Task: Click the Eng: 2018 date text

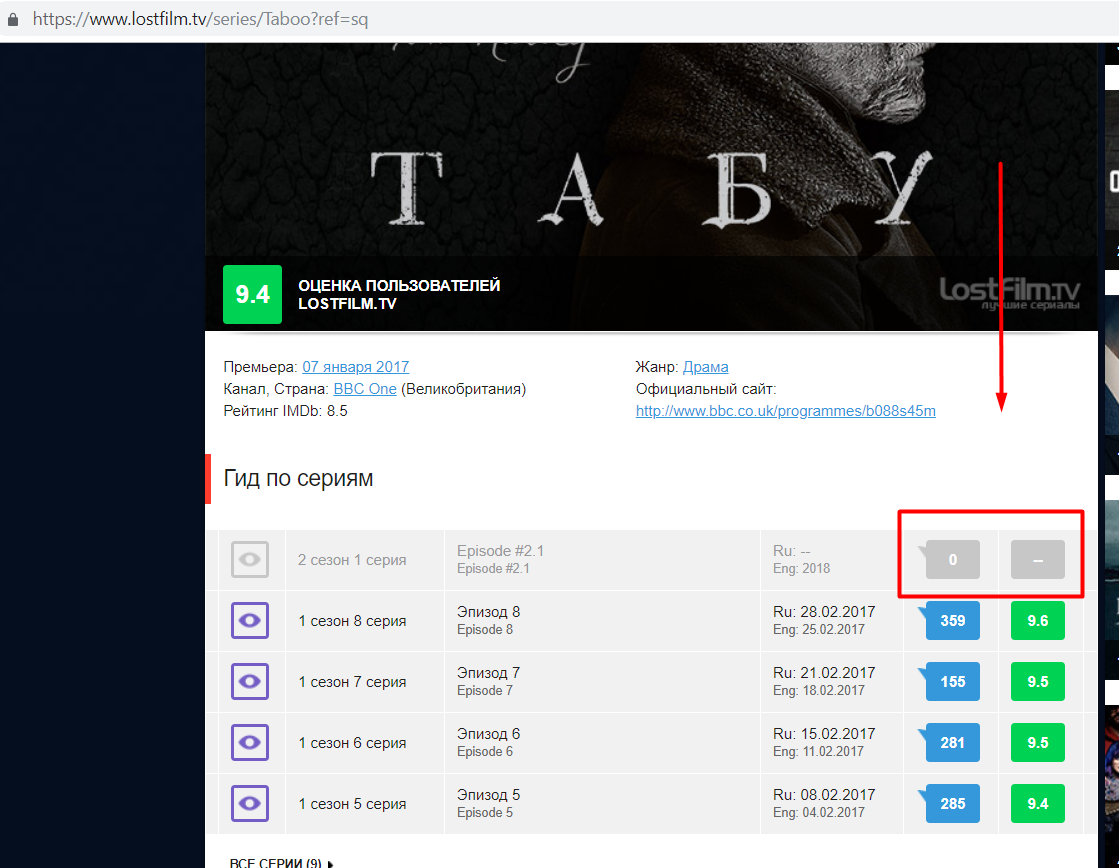Action: click(x=801, y=569)
